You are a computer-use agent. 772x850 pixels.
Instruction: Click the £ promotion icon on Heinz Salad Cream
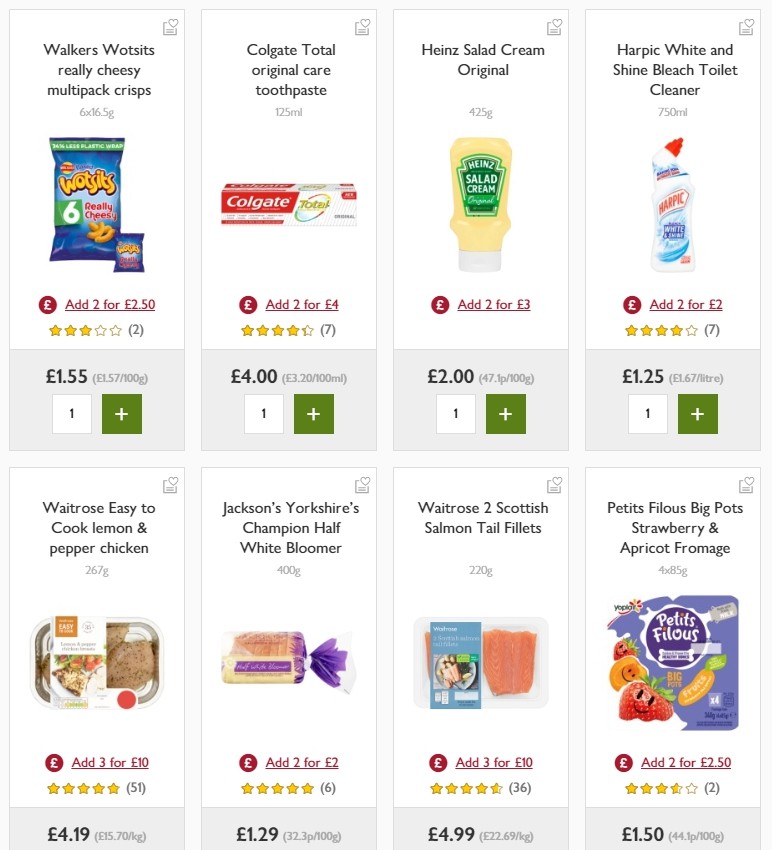coord(440,304)
